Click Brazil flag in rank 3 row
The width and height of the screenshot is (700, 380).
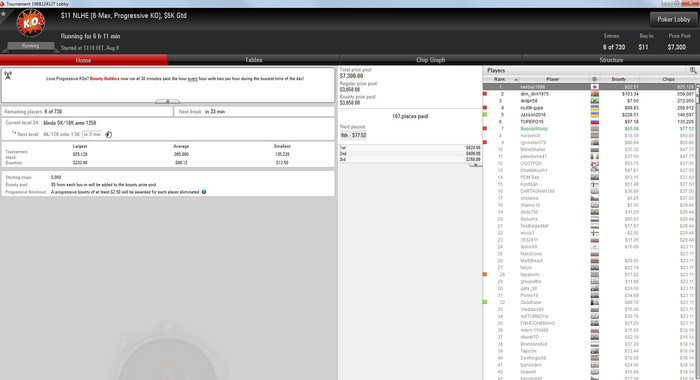(595, 101)
